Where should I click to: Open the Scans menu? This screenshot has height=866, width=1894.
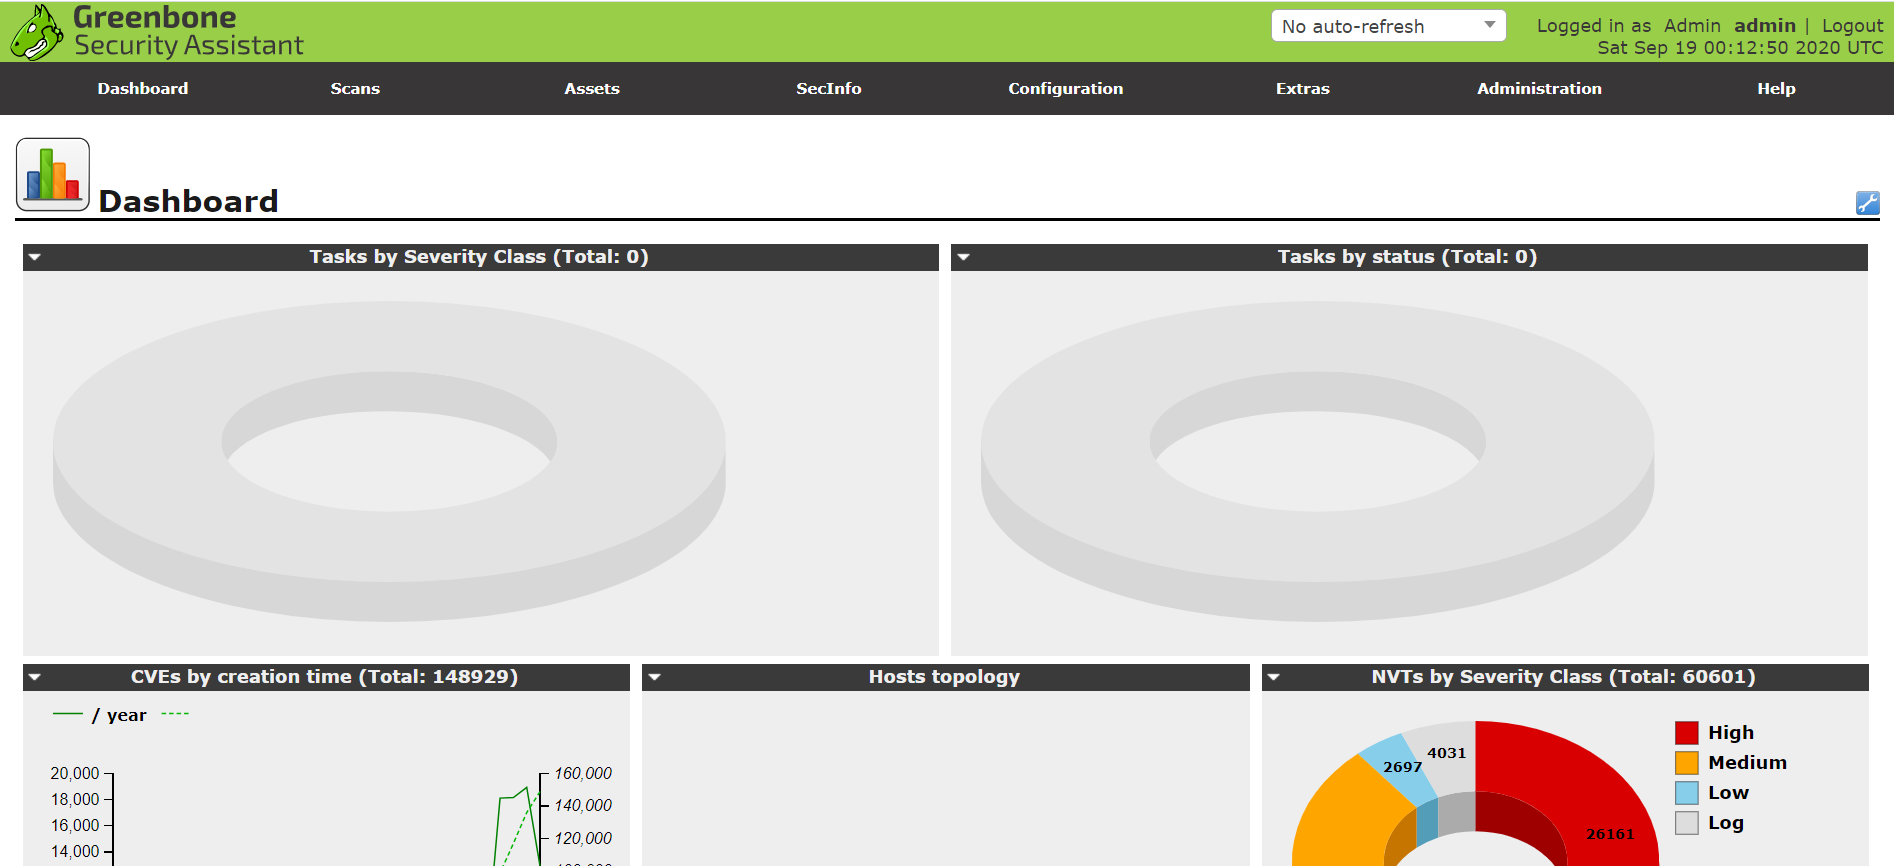click(355, 88)
